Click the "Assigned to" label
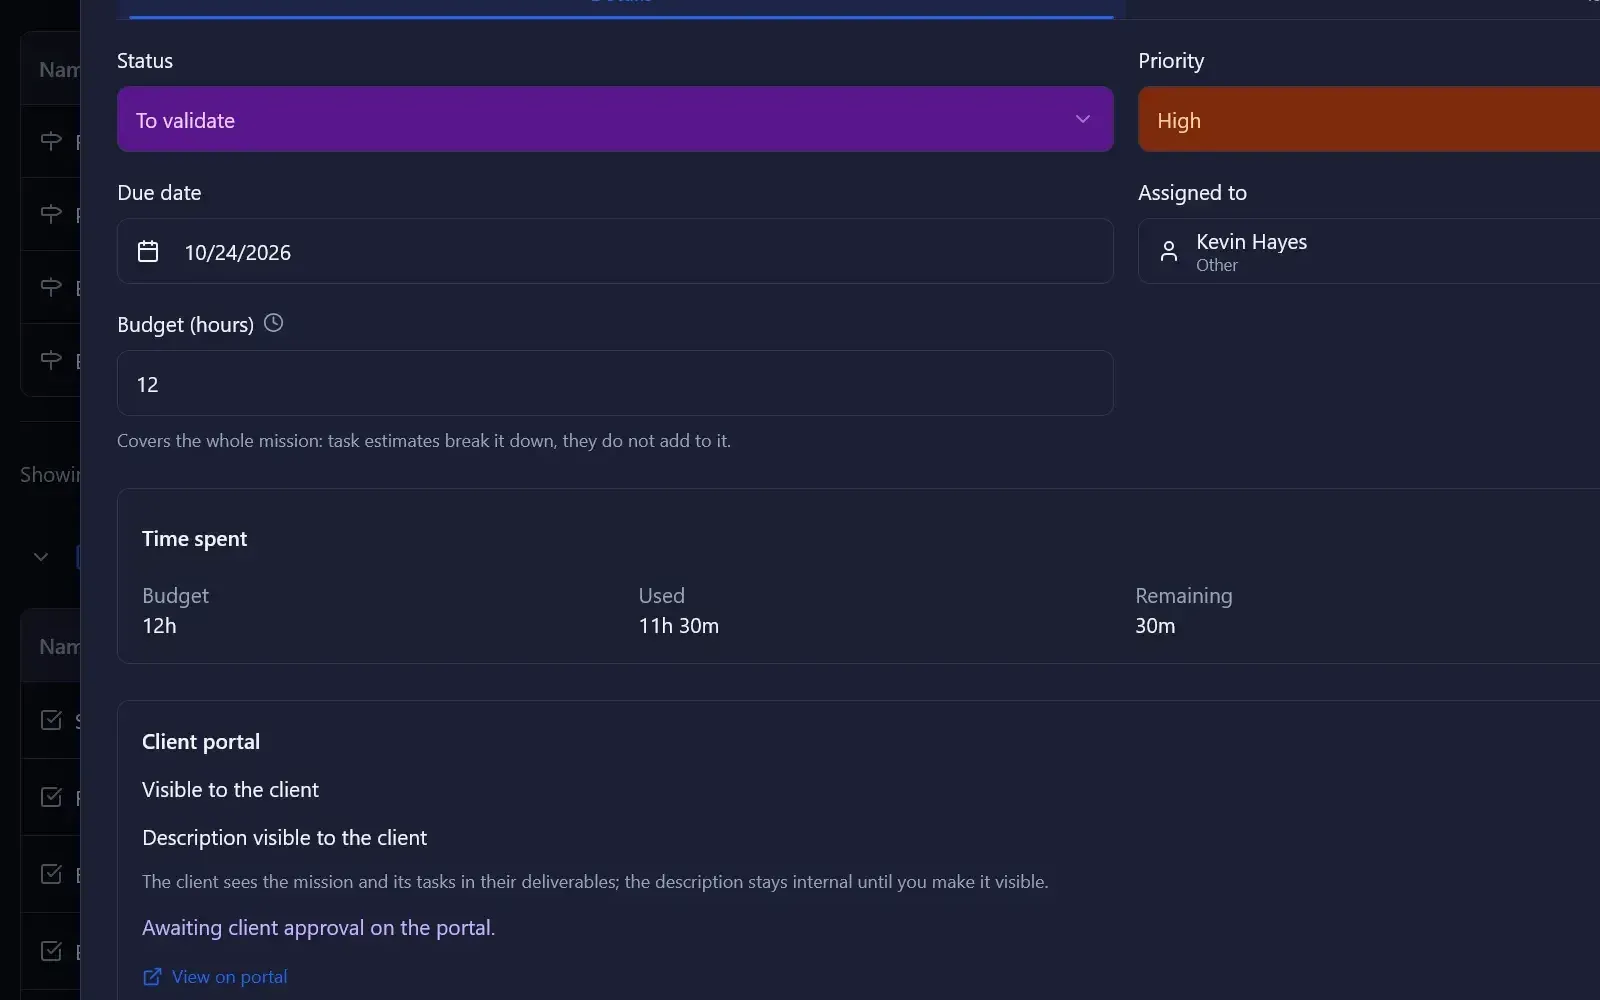 pos(1192,193)
